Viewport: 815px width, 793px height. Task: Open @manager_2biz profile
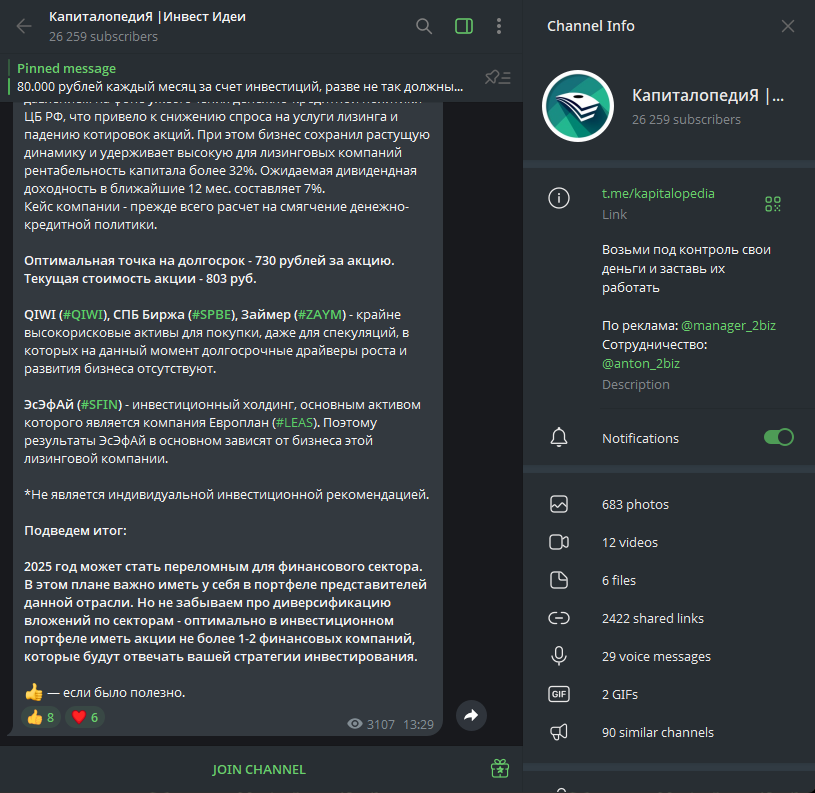click(728, 325)
